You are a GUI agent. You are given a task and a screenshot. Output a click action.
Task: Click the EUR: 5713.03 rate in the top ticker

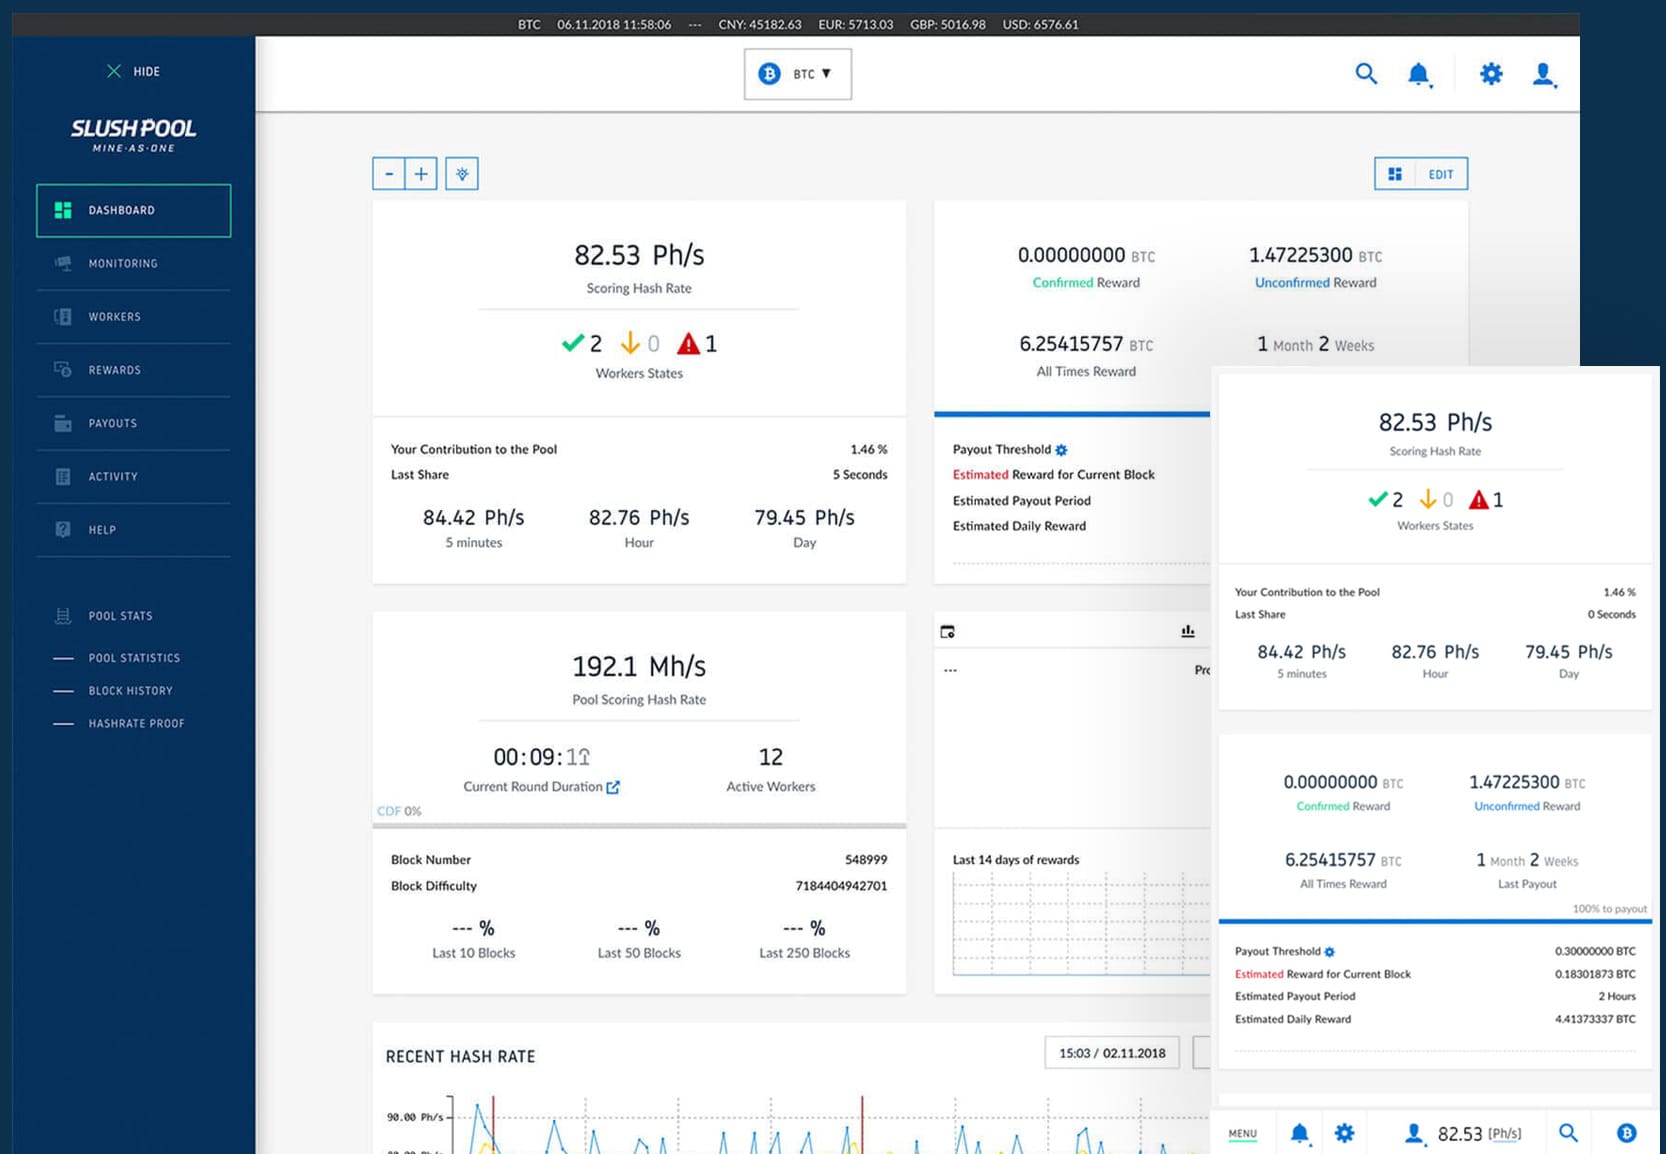point(856,24)
